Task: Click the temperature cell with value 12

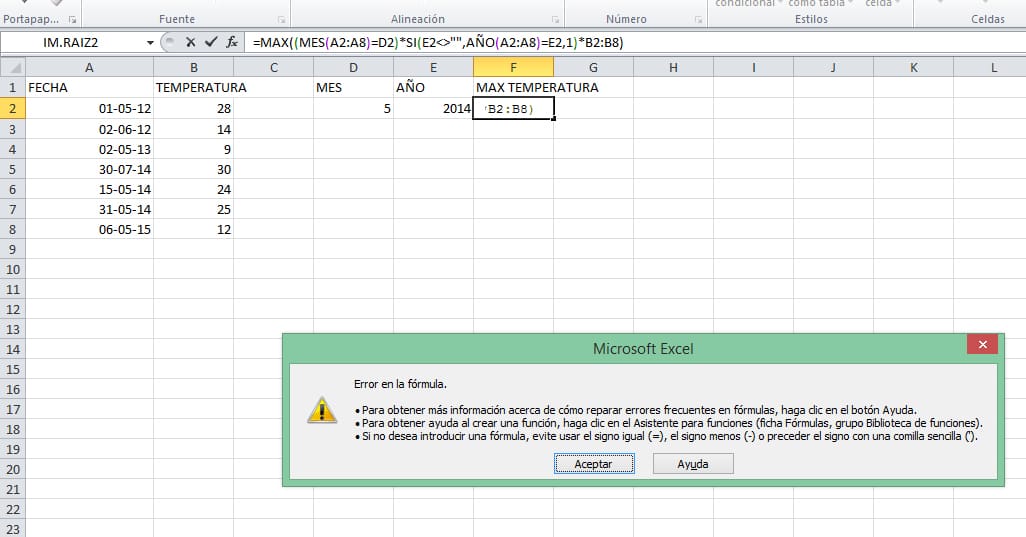Action: pyautogui.click(x=194, y=230)
